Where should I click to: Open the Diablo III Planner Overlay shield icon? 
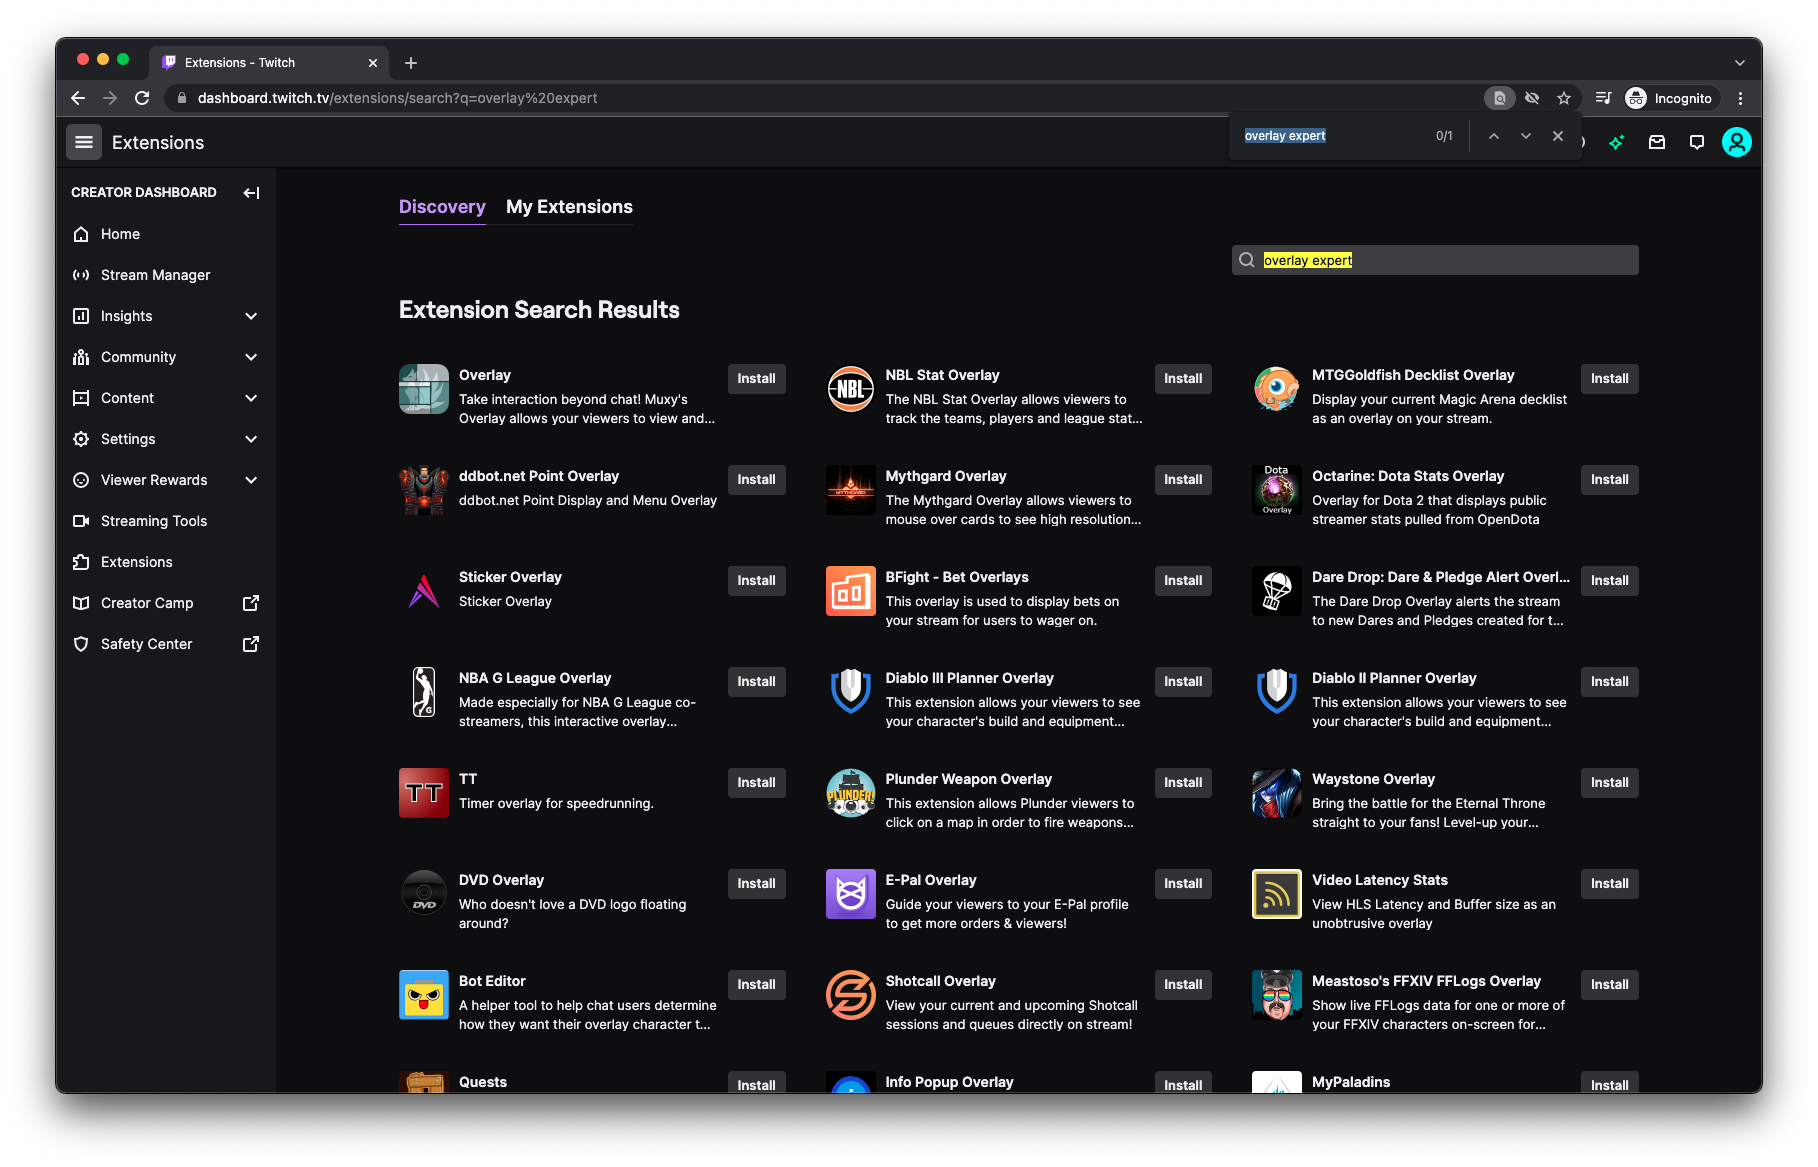click(x=851, y=692)
